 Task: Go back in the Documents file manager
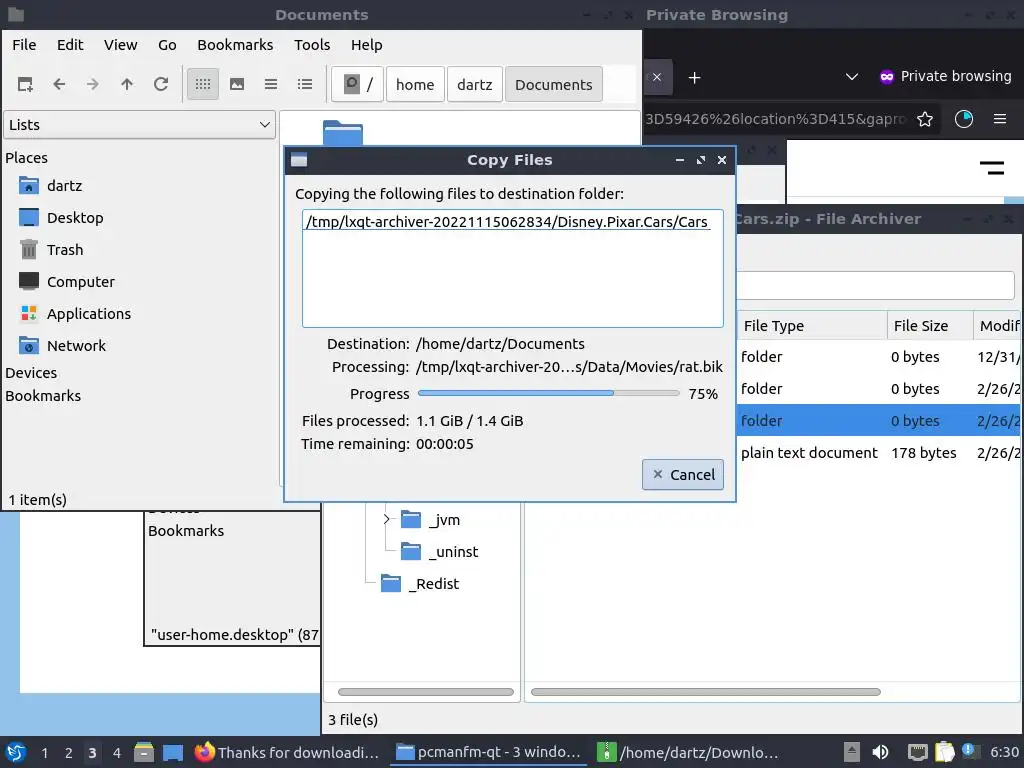[59, 84]
